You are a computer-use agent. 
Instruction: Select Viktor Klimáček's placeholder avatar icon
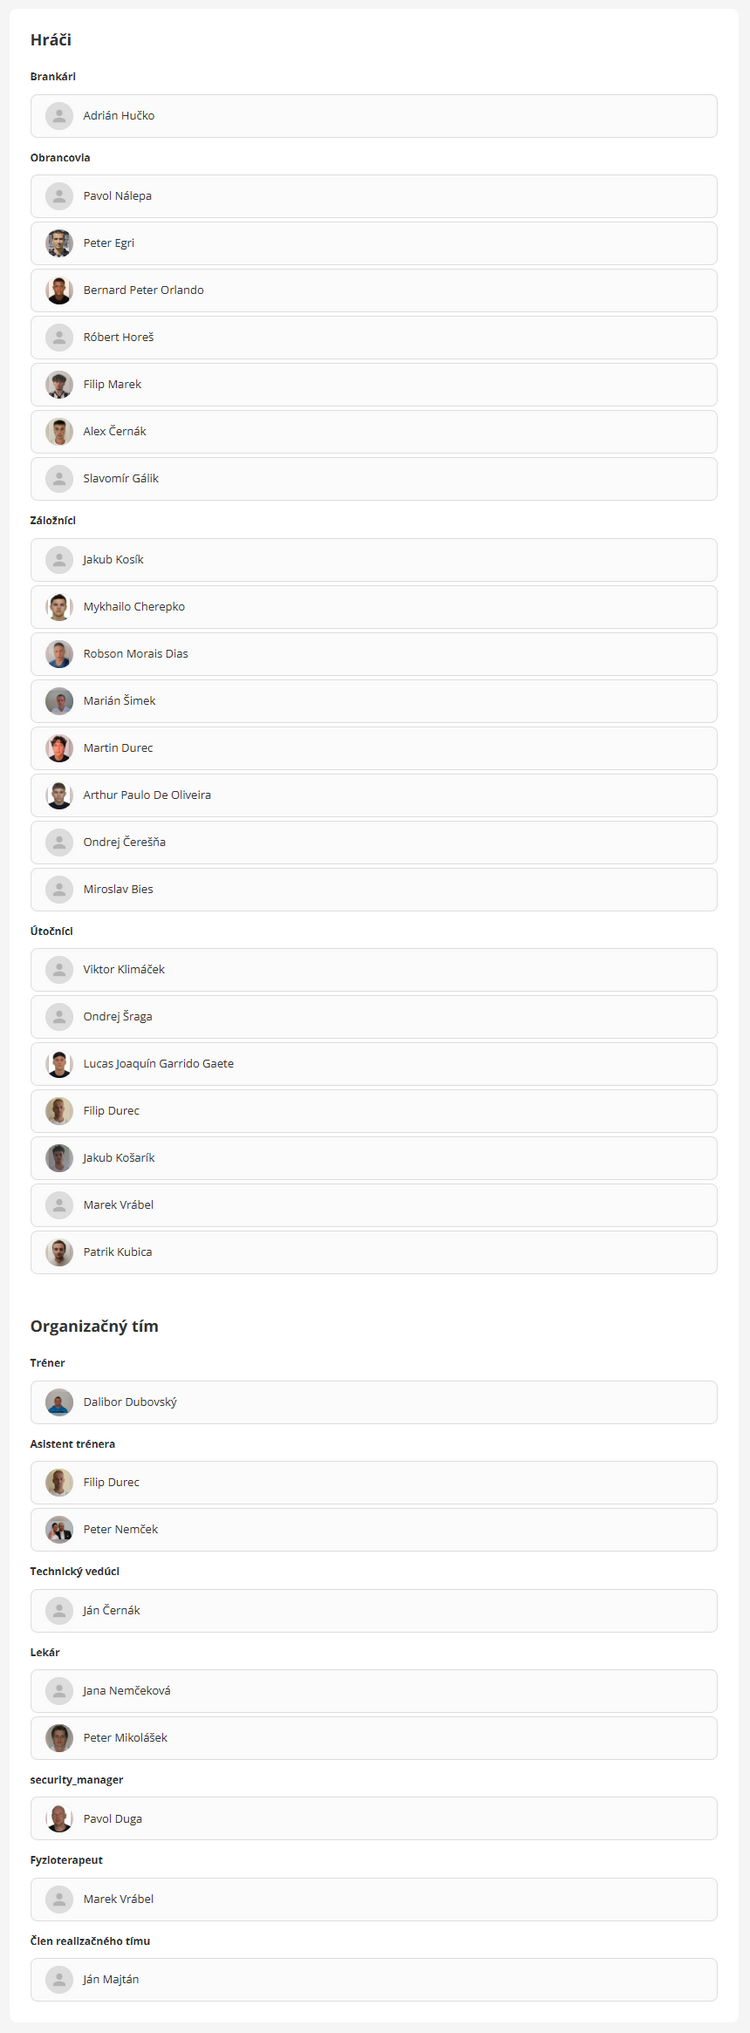click(x=59, y=970)
